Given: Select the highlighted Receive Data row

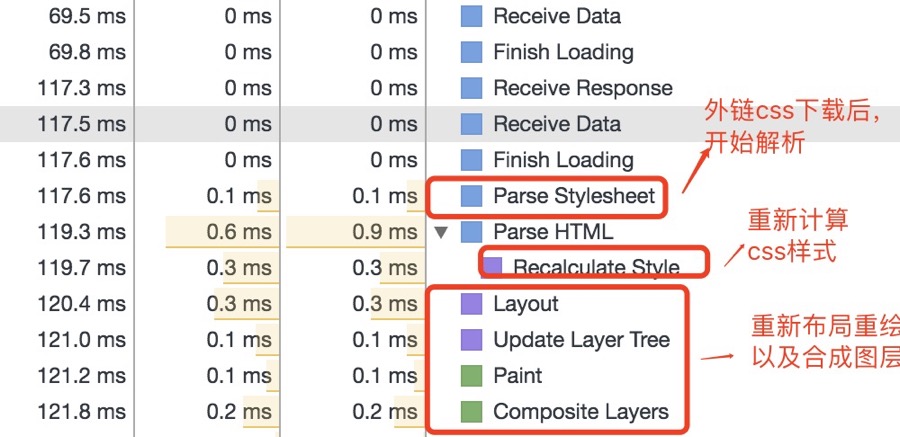Looking at the screenshot, I should pos(450,124).
